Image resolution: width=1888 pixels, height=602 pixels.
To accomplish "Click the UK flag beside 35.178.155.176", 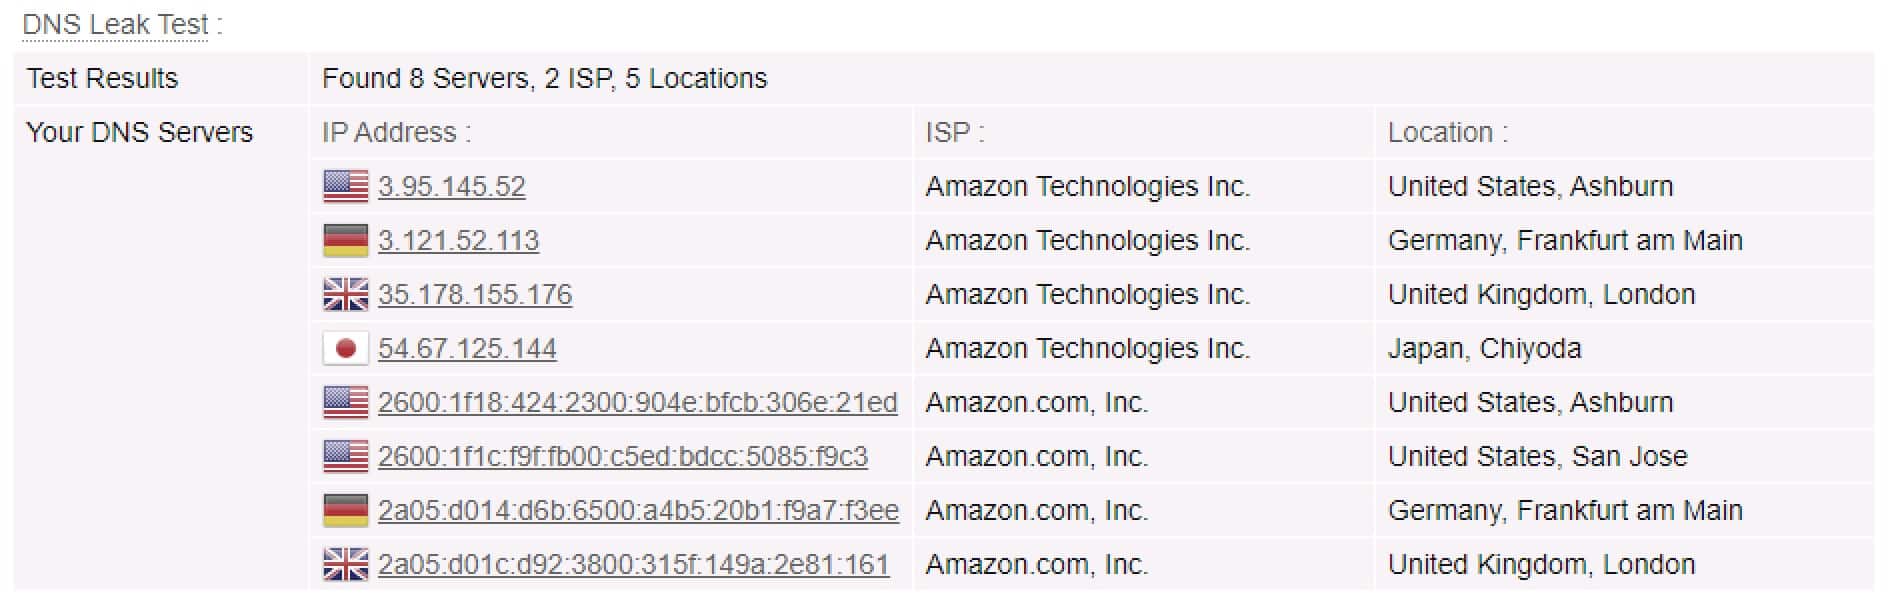I will pos(346,295).
